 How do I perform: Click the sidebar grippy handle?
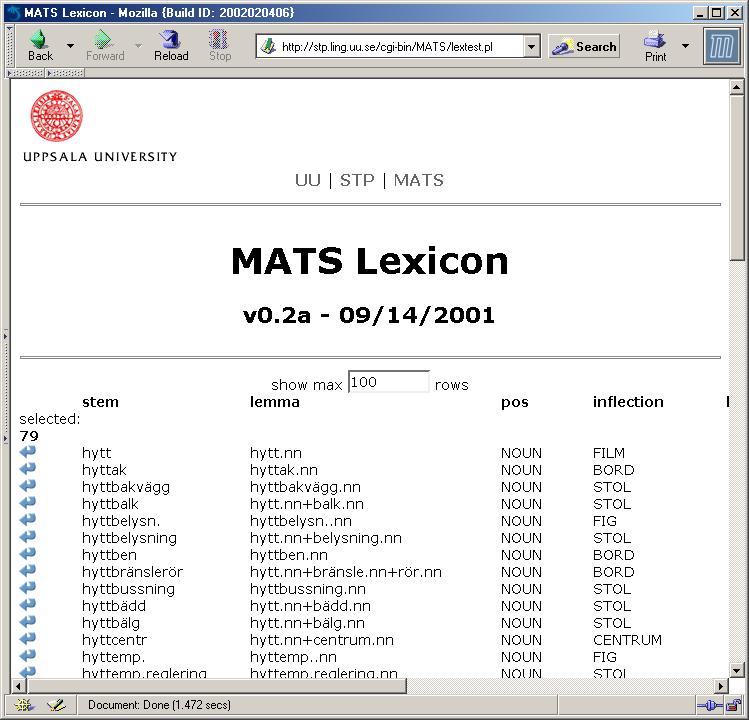tap(5, 386)
